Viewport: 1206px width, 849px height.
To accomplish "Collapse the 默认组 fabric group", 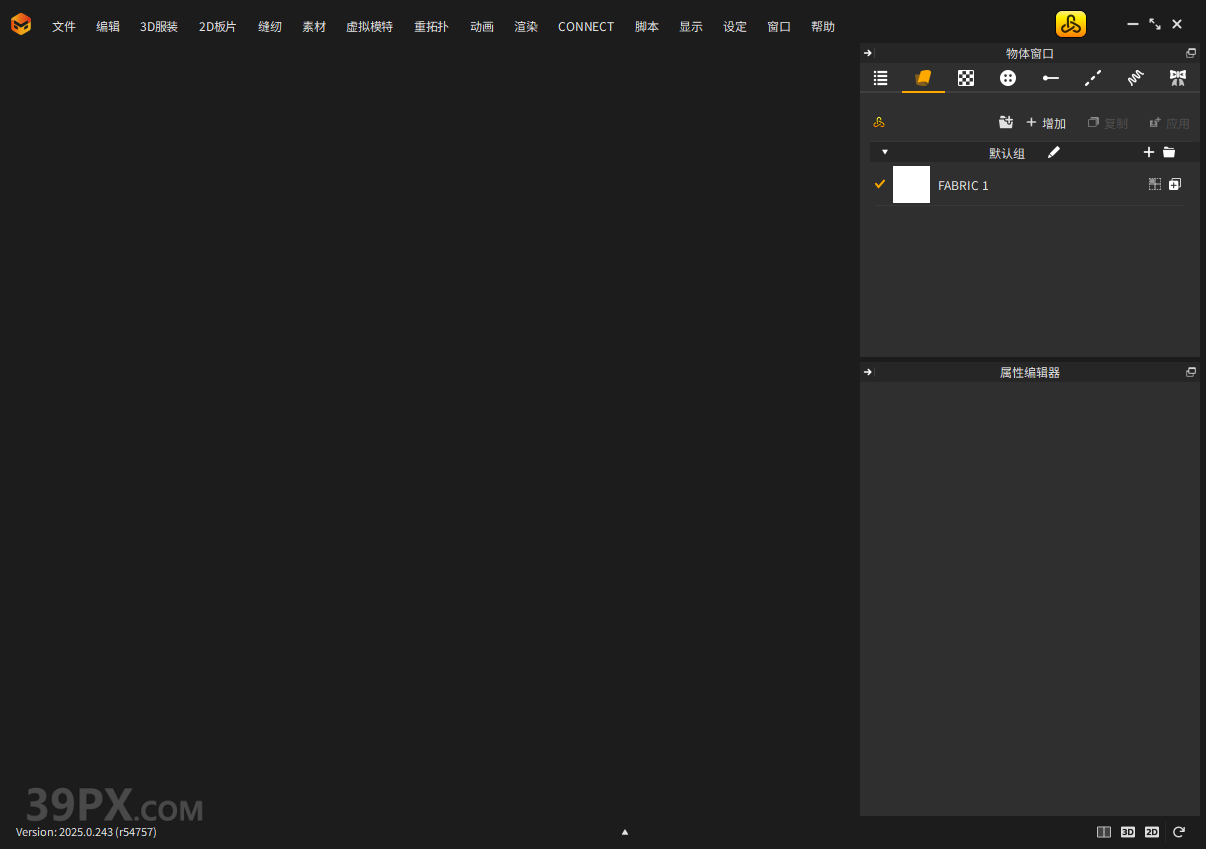I will click(x=885, y=152).
